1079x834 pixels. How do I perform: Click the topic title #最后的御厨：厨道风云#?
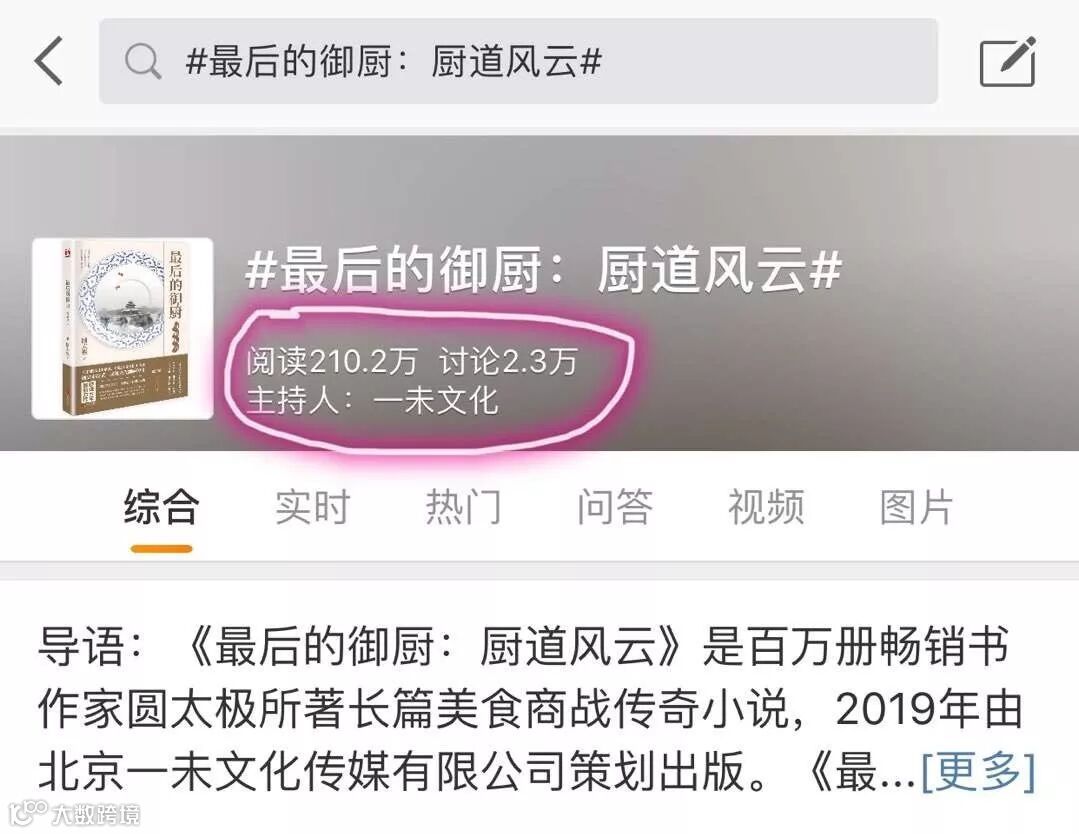point(544,269)
